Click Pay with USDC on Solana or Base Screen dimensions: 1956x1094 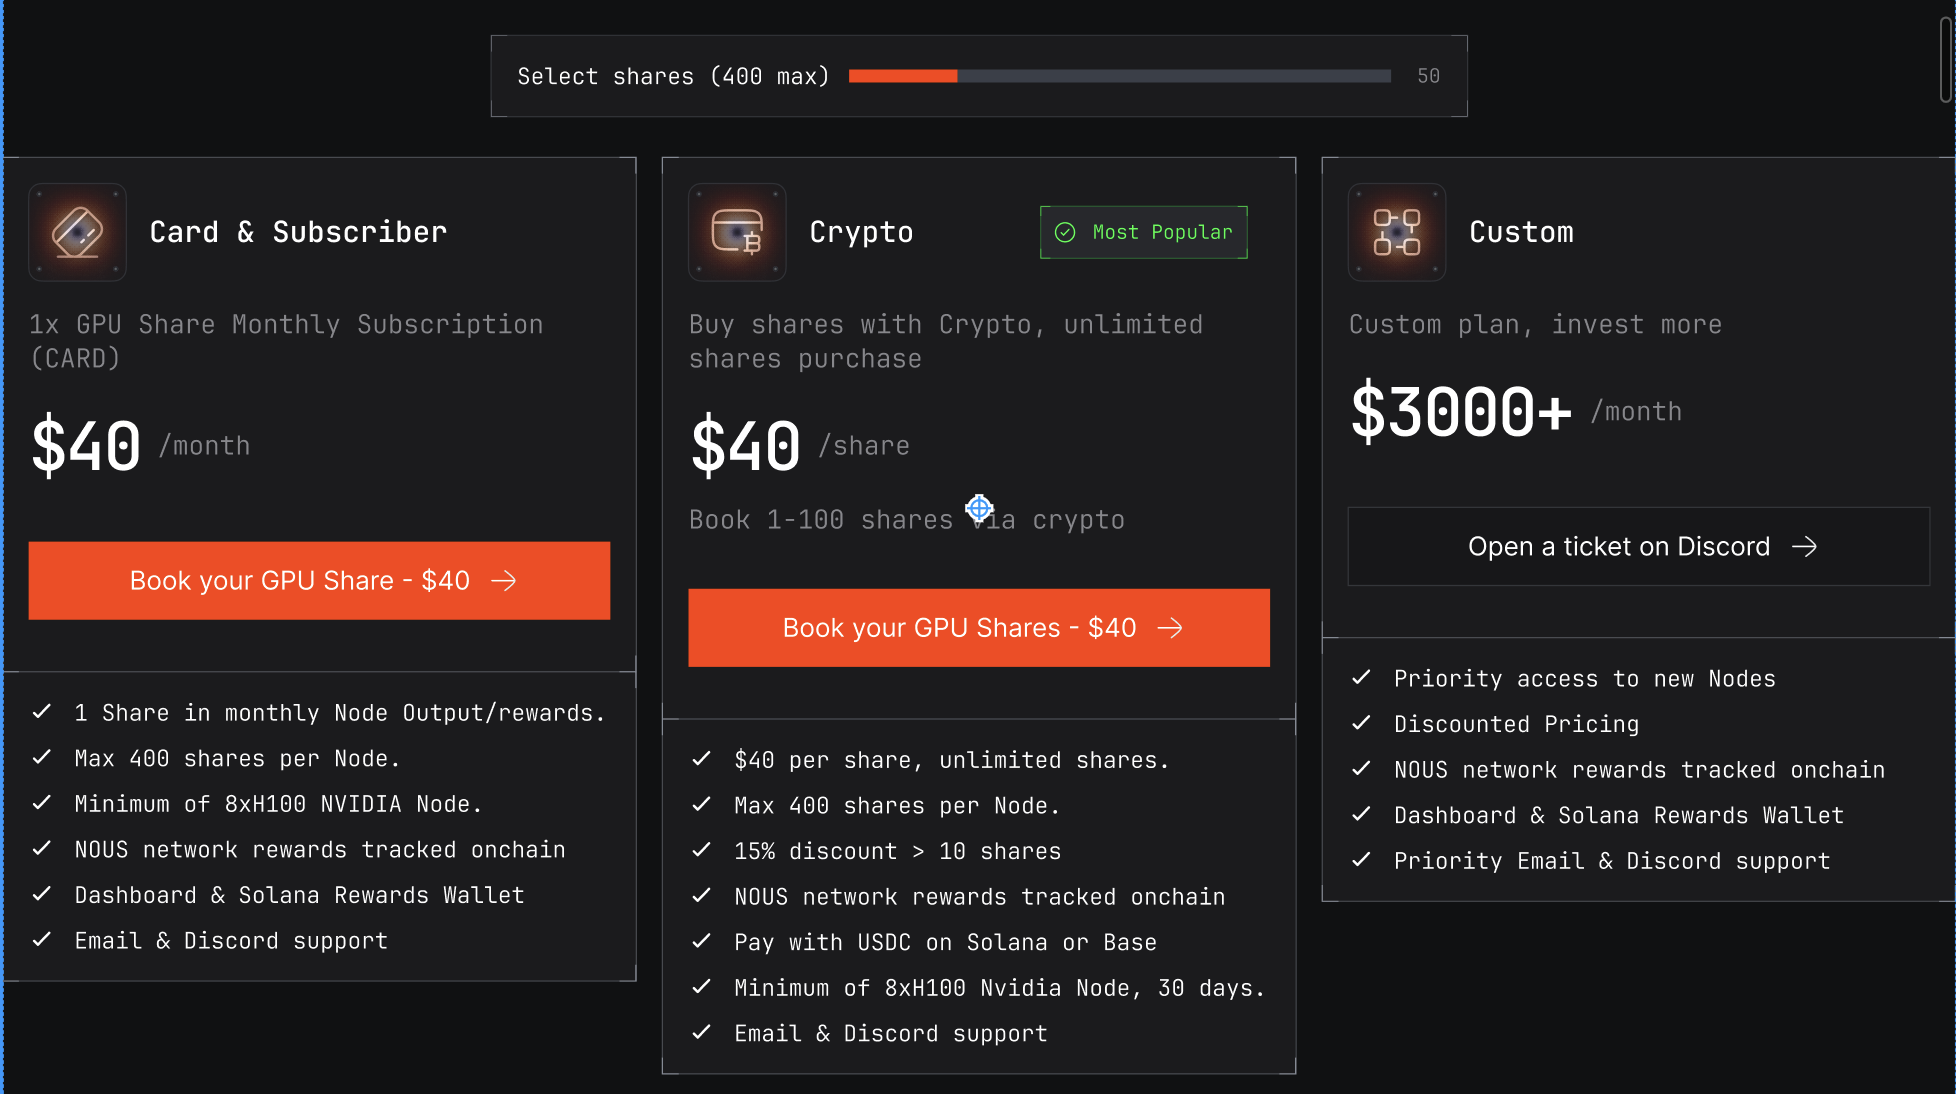[x=945, y=943]
